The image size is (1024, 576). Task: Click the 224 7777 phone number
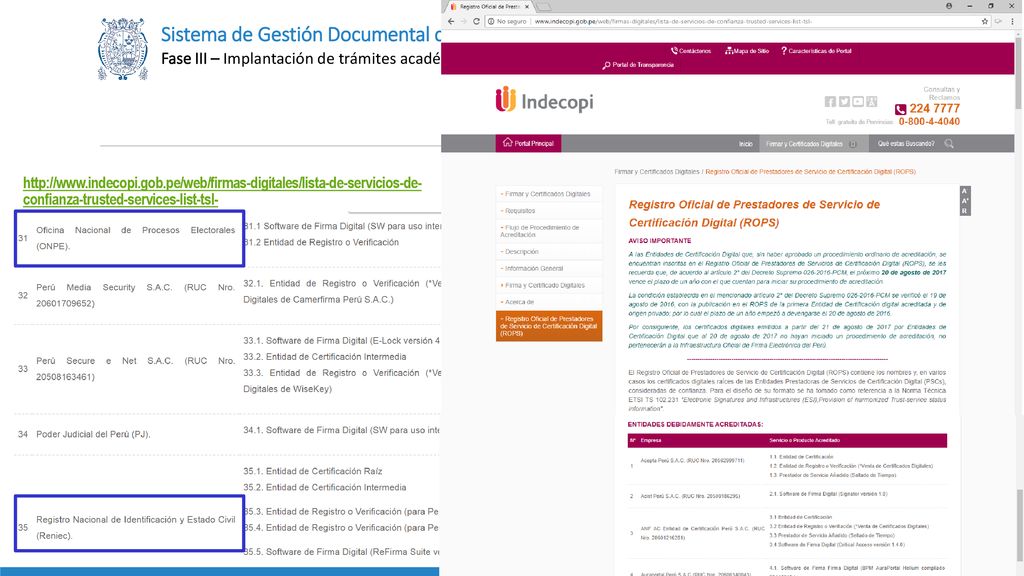click(x=935, y=109)
